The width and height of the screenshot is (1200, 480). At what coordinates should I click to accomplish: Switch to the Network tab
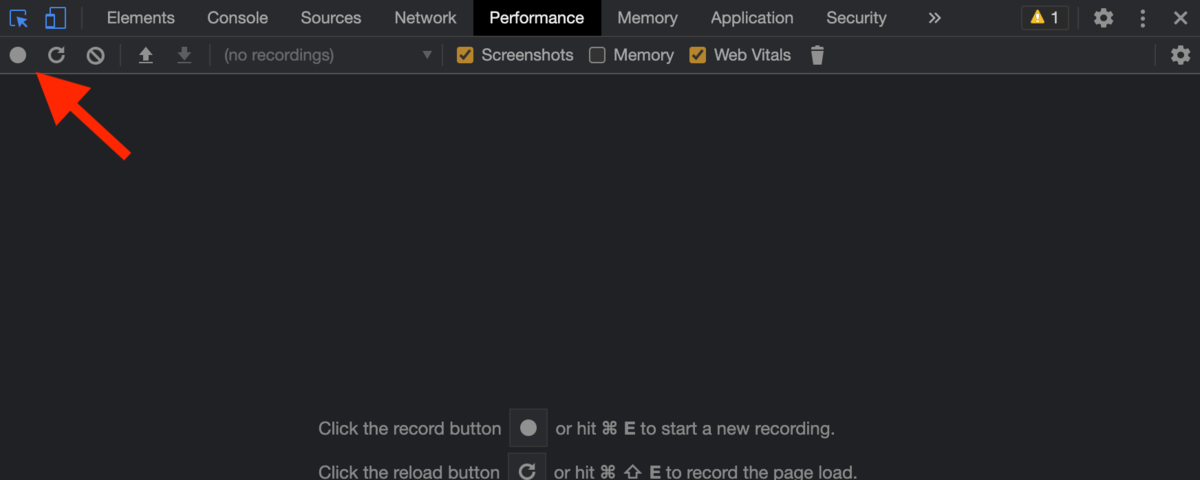[425, 18]
